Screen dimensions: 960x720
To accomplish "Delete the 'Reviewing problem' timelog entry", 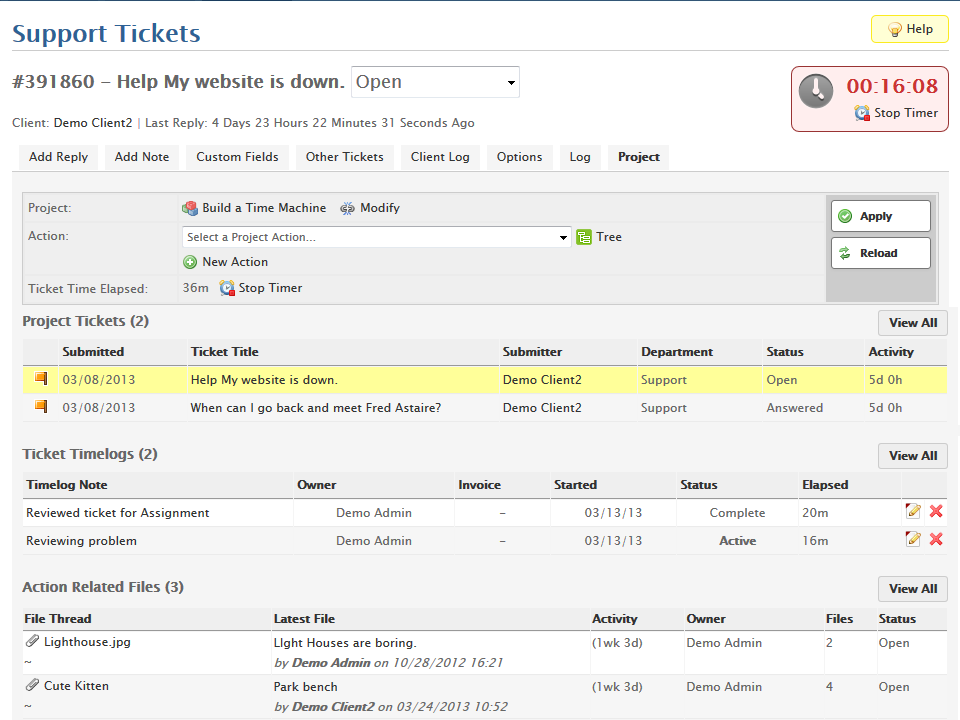I will [x=936, y=540].
